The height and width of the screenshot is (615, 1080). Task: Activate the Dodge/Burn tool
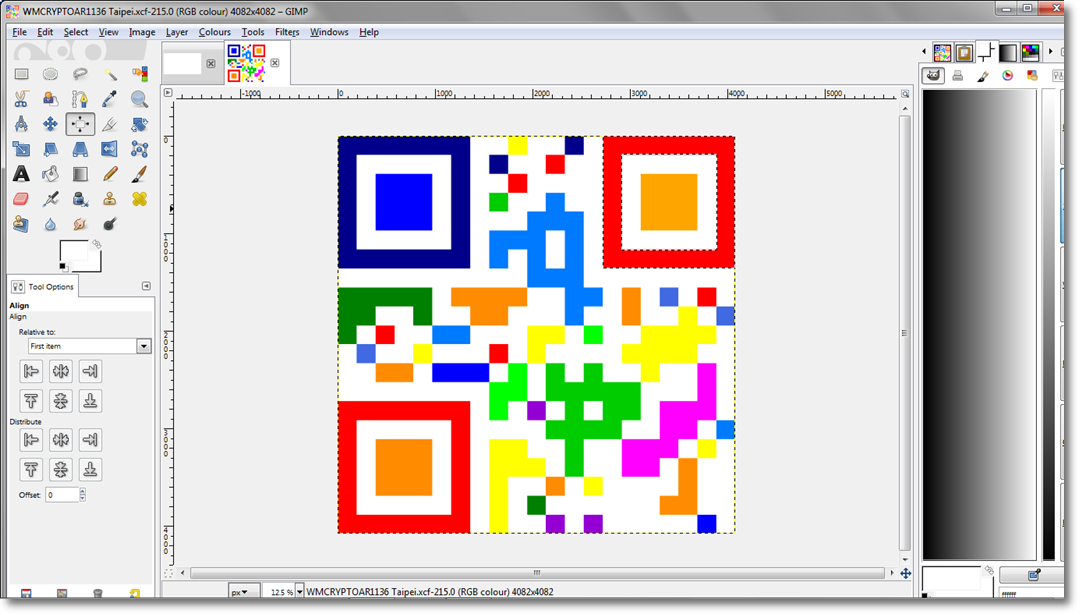tap(110, 224)
